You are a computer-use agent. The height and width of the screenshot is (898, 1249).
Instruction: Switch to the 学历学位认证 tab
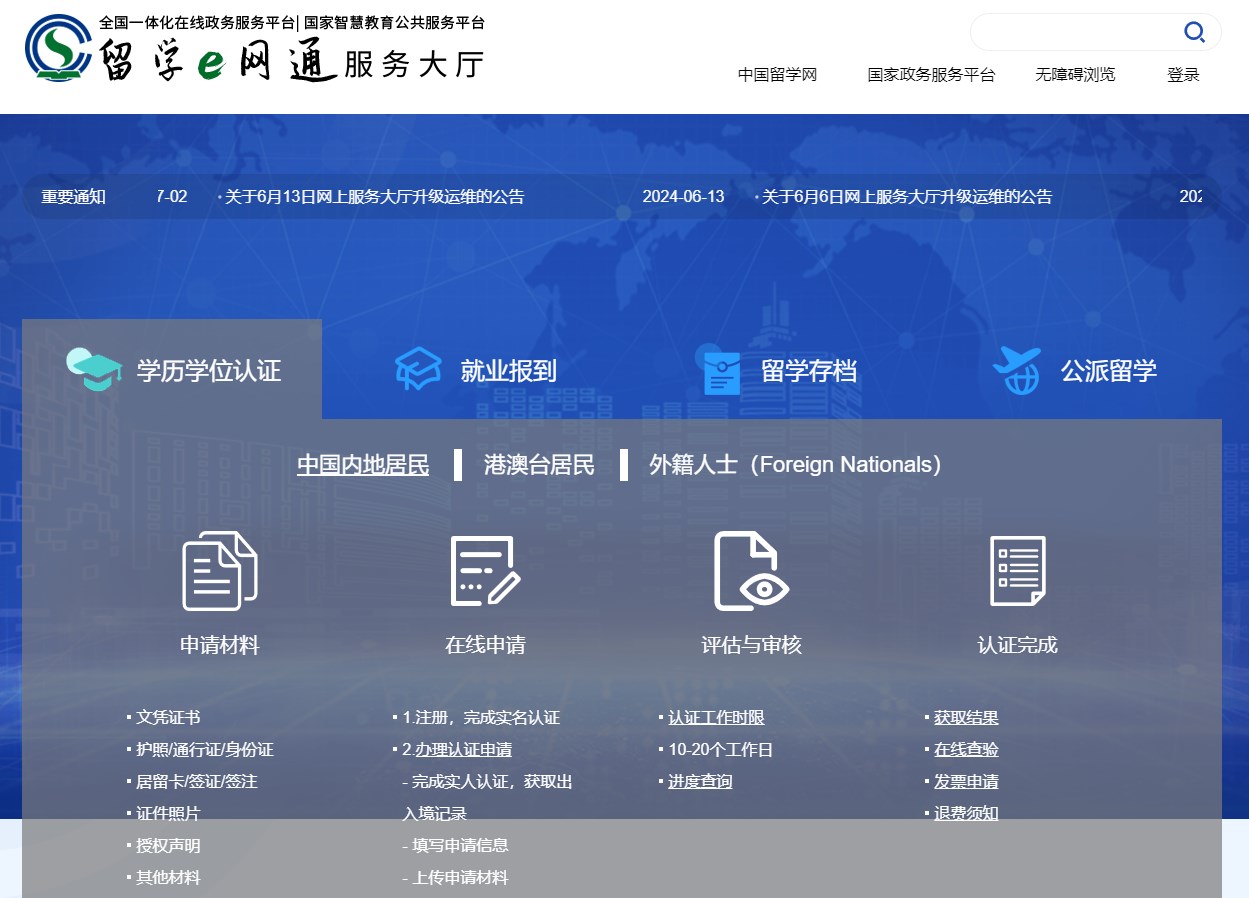tap(172, 369)
